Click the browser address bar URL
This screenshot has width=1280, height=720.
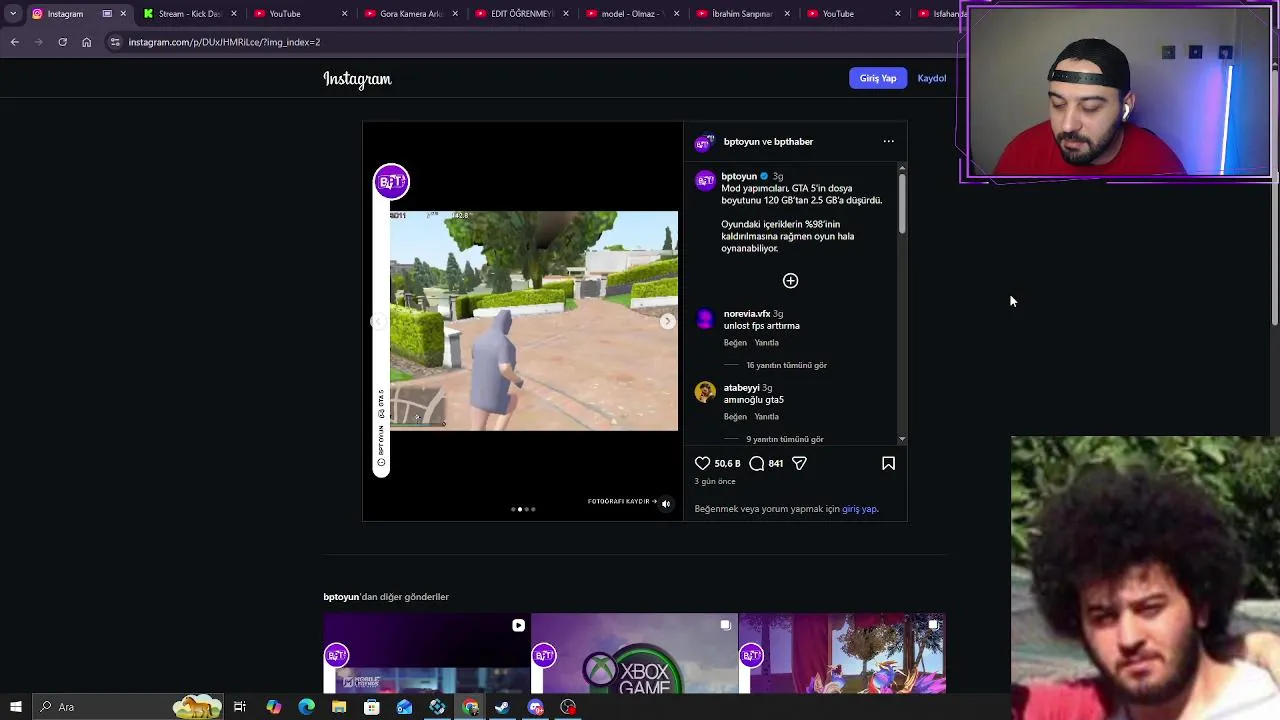[224, 42]
